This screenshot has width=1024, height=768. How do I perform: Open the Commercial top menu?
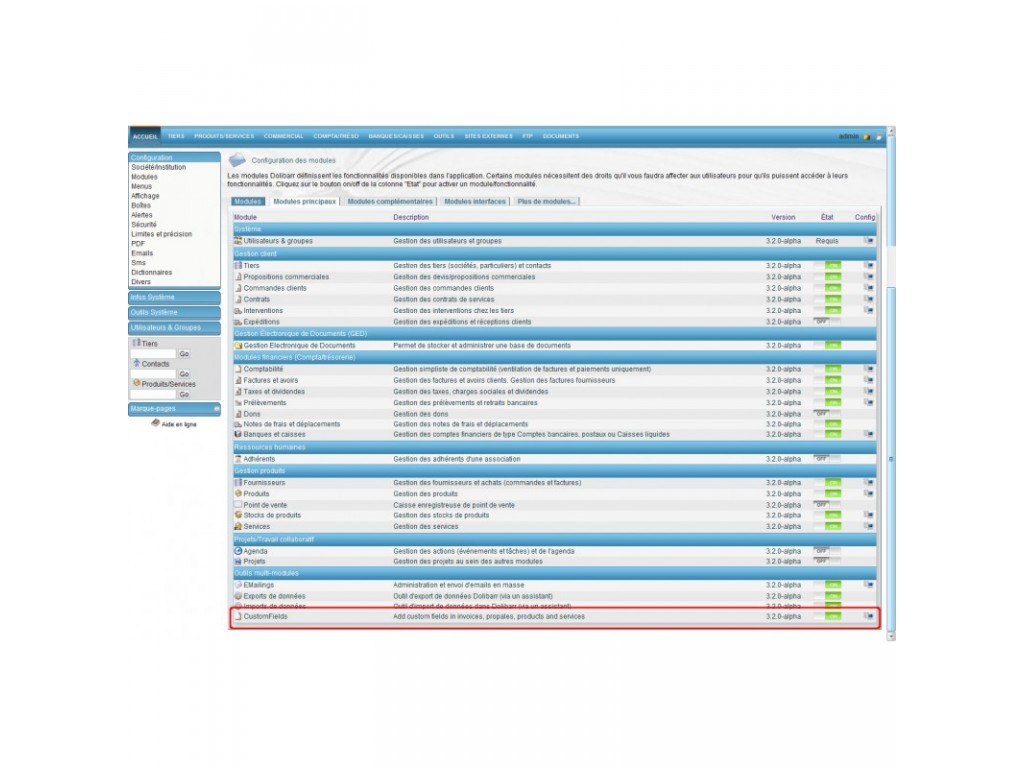click(x=283, y=136)
